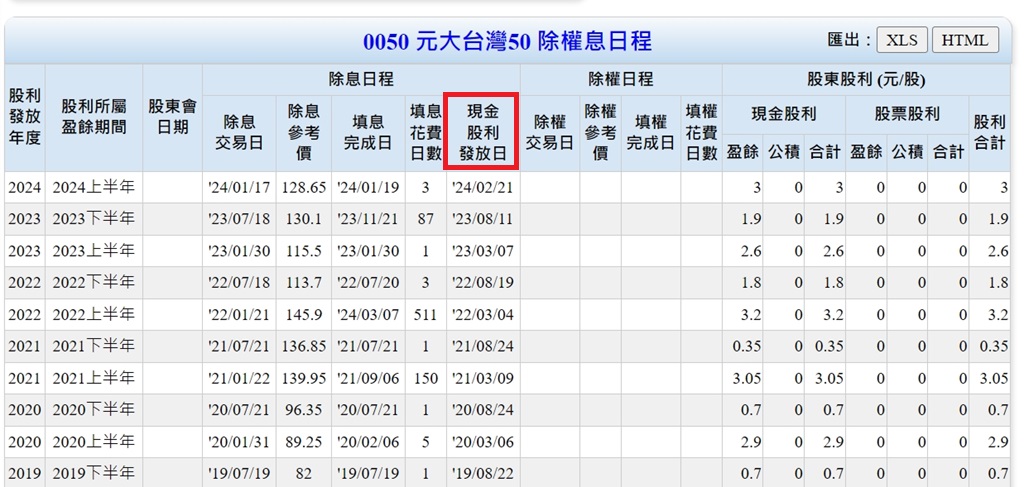Click the 除息參考價 column header
1024x487 pixels.
pyautogui.click(x=304, y=133)
